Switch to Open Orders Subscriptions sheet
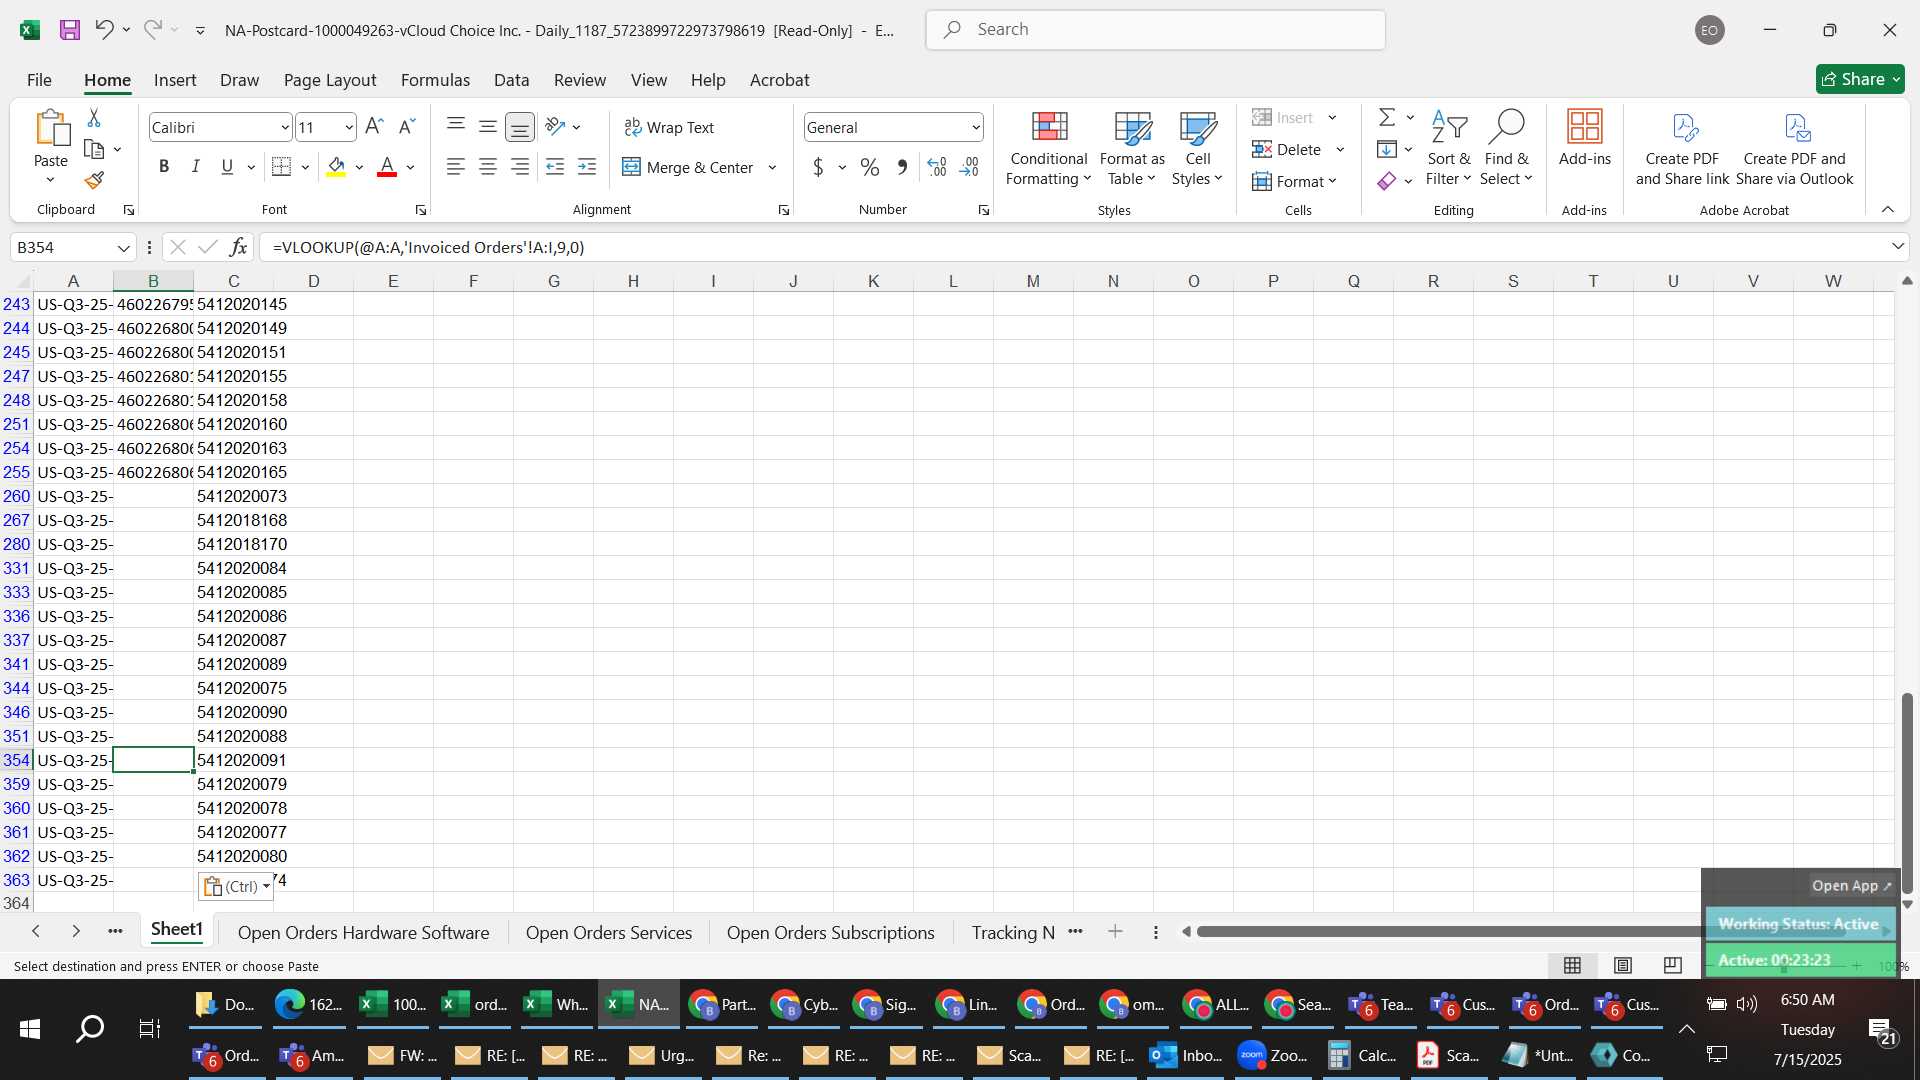 pos(830,932)
